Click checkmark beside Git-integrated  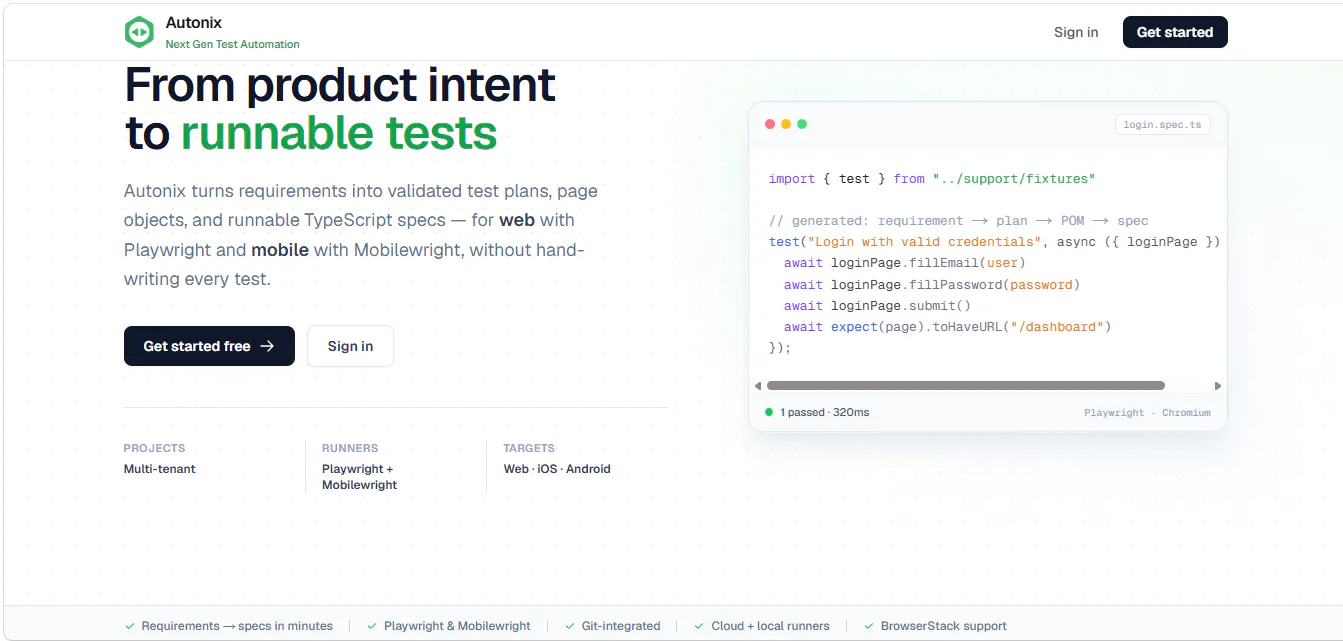click(x=570, y=626)
